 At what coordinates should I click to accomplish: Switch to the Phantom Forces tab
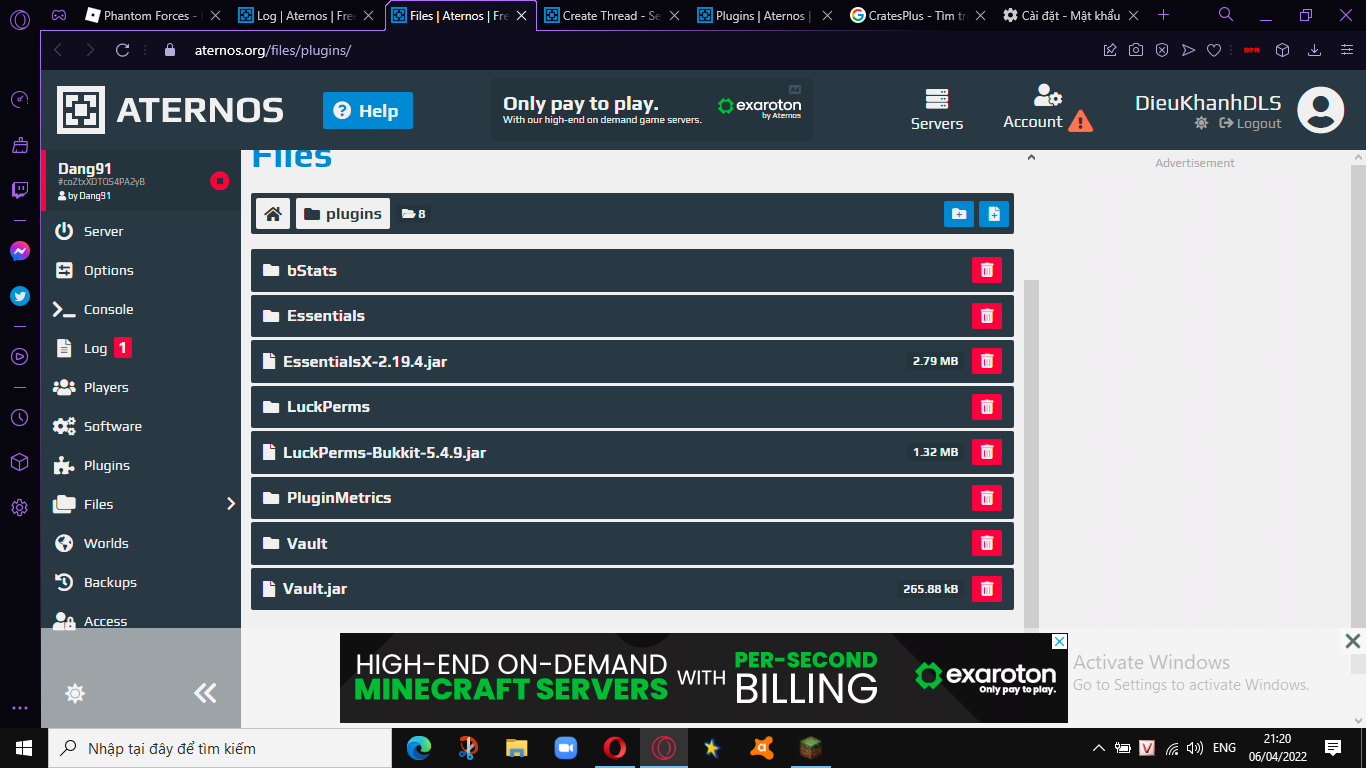tap(153, 15)
